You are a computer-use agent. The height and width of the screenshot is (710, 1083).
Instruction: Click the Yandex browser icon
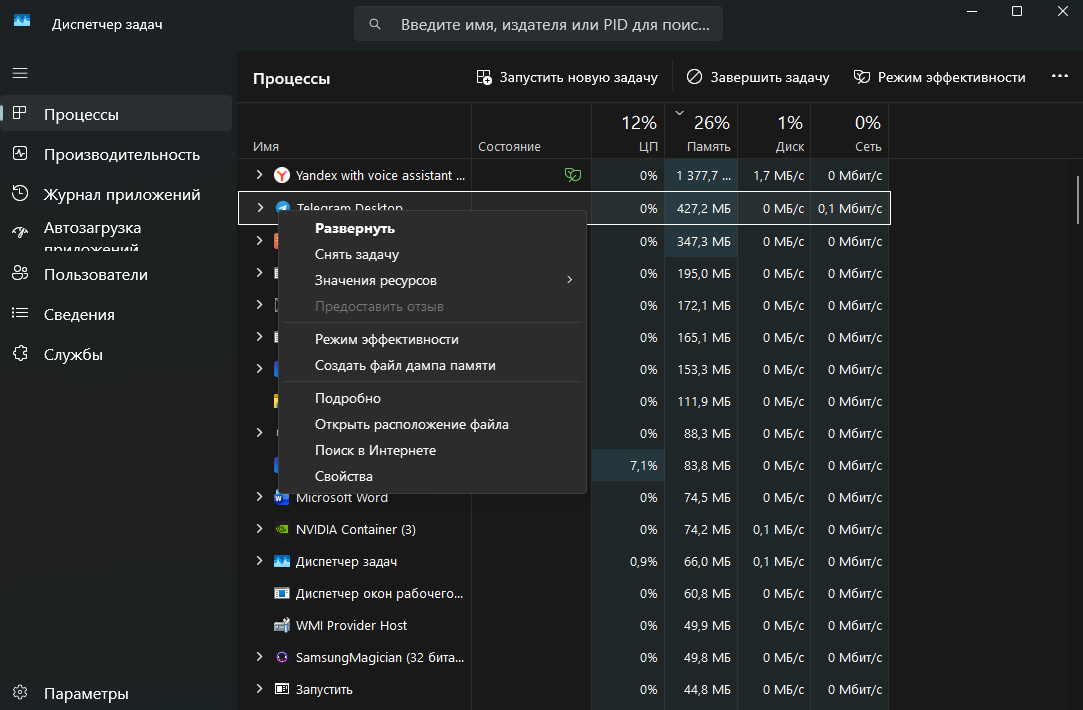coord(282,175)
